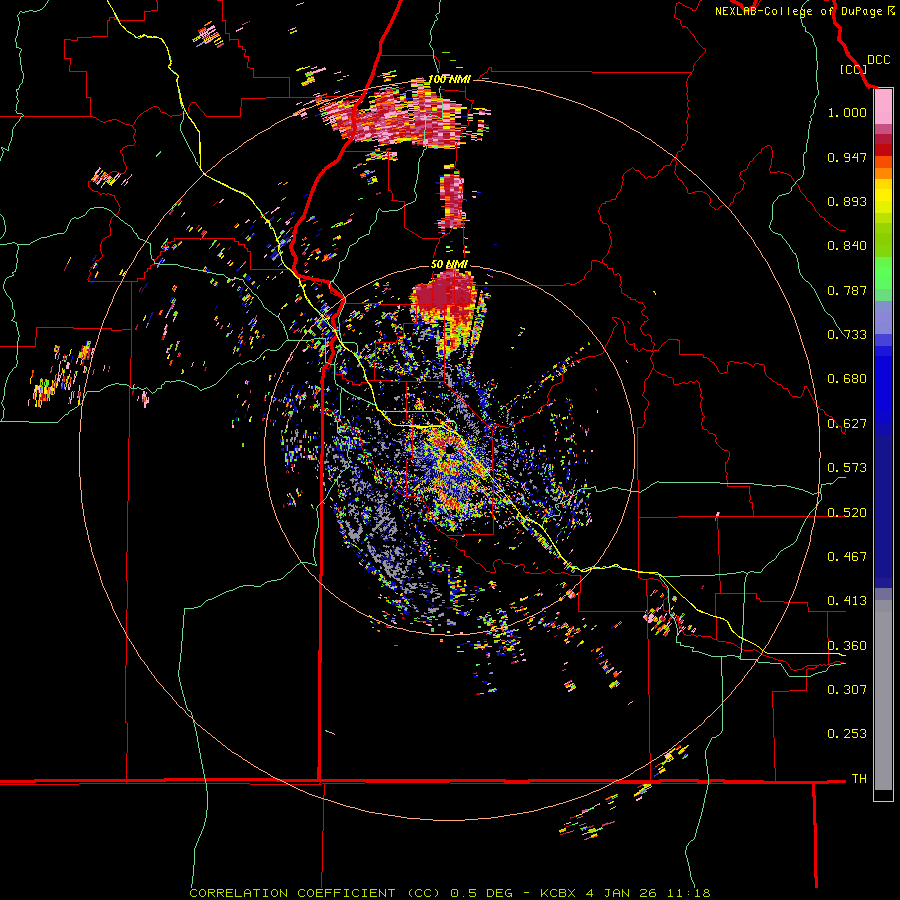Click the KCBX station identifier in caption
Screen dimensions: 900x900
coord(557,893)
